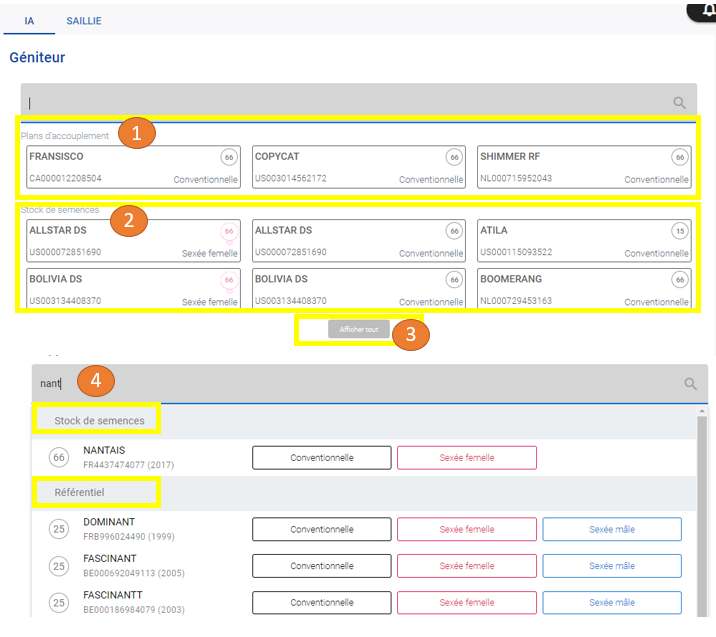This screenshot has height=637, width=716.
Task: Choose BOLIVIA DS Conventionnelle card
Action: coord(359,289)
